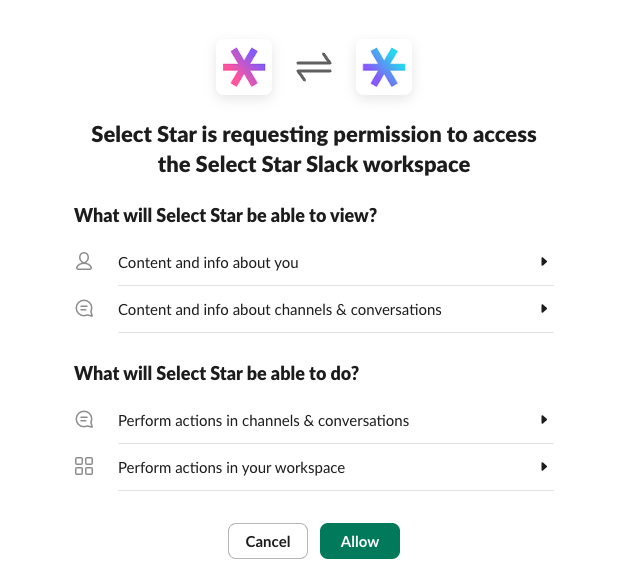
Task: Select 'Perform actions in channels & conversations' row
Action: [263, 421]
